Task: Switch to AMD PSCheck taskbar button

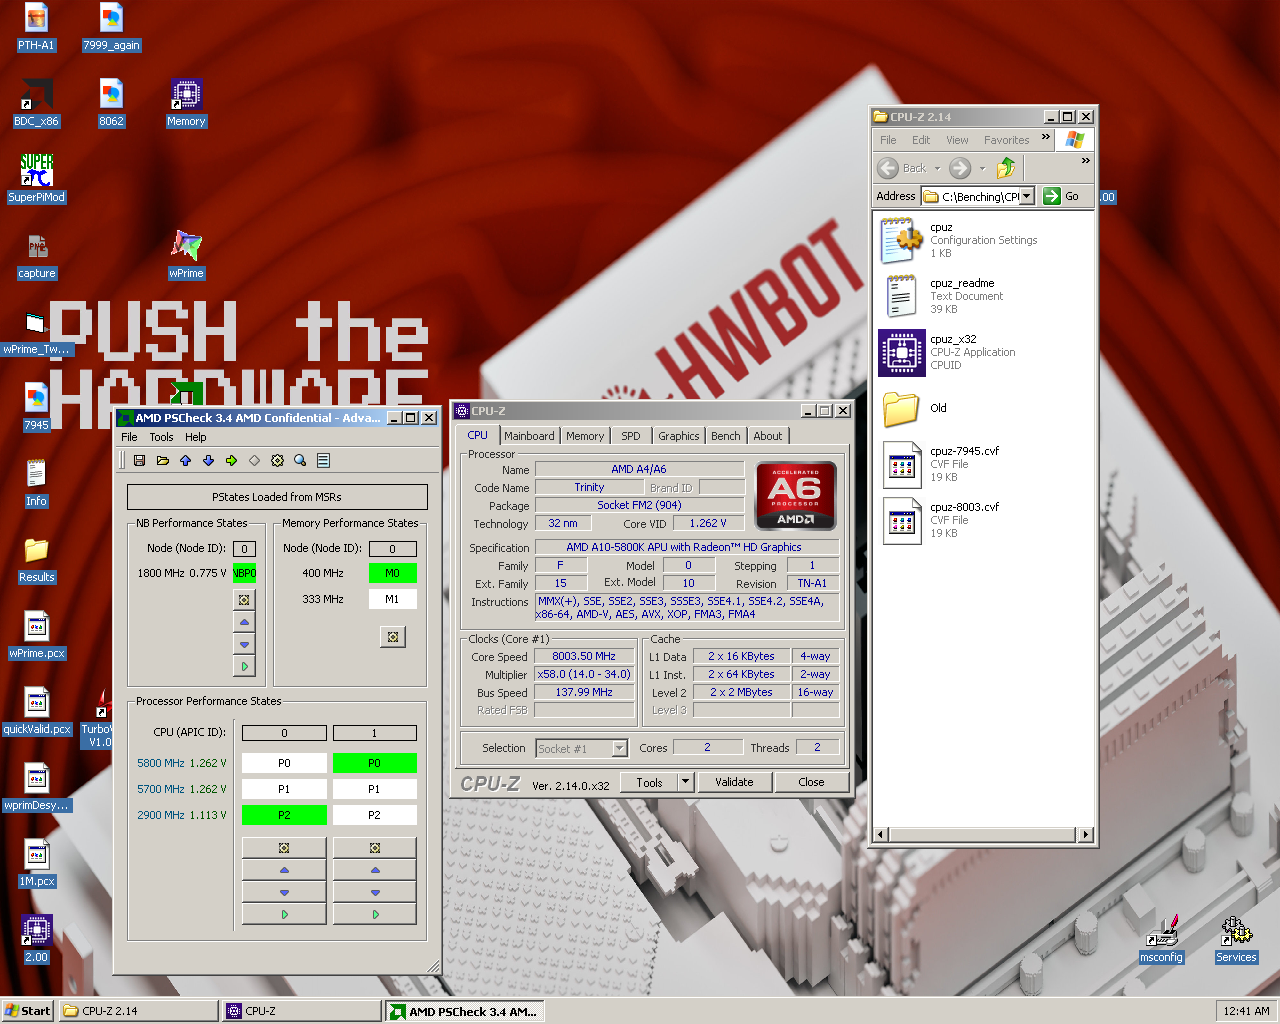Action: pyautogui.click(x=466, y=1011)
